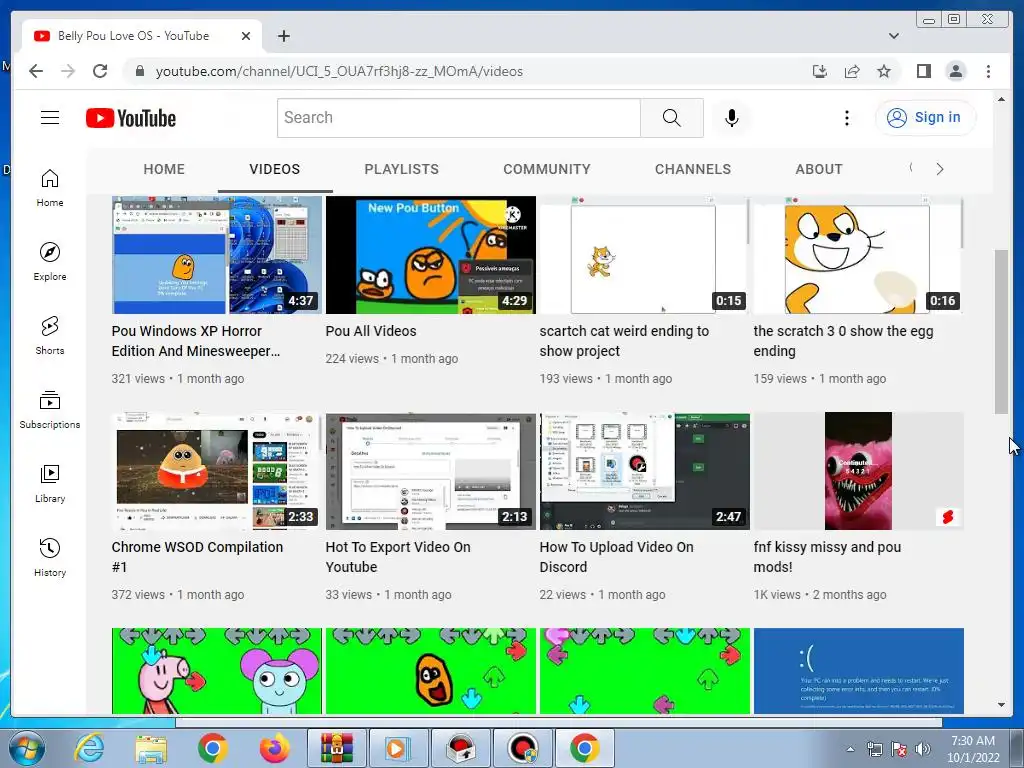
Task: Open scartch cat weird ending video title
Action: coord(624,341)
